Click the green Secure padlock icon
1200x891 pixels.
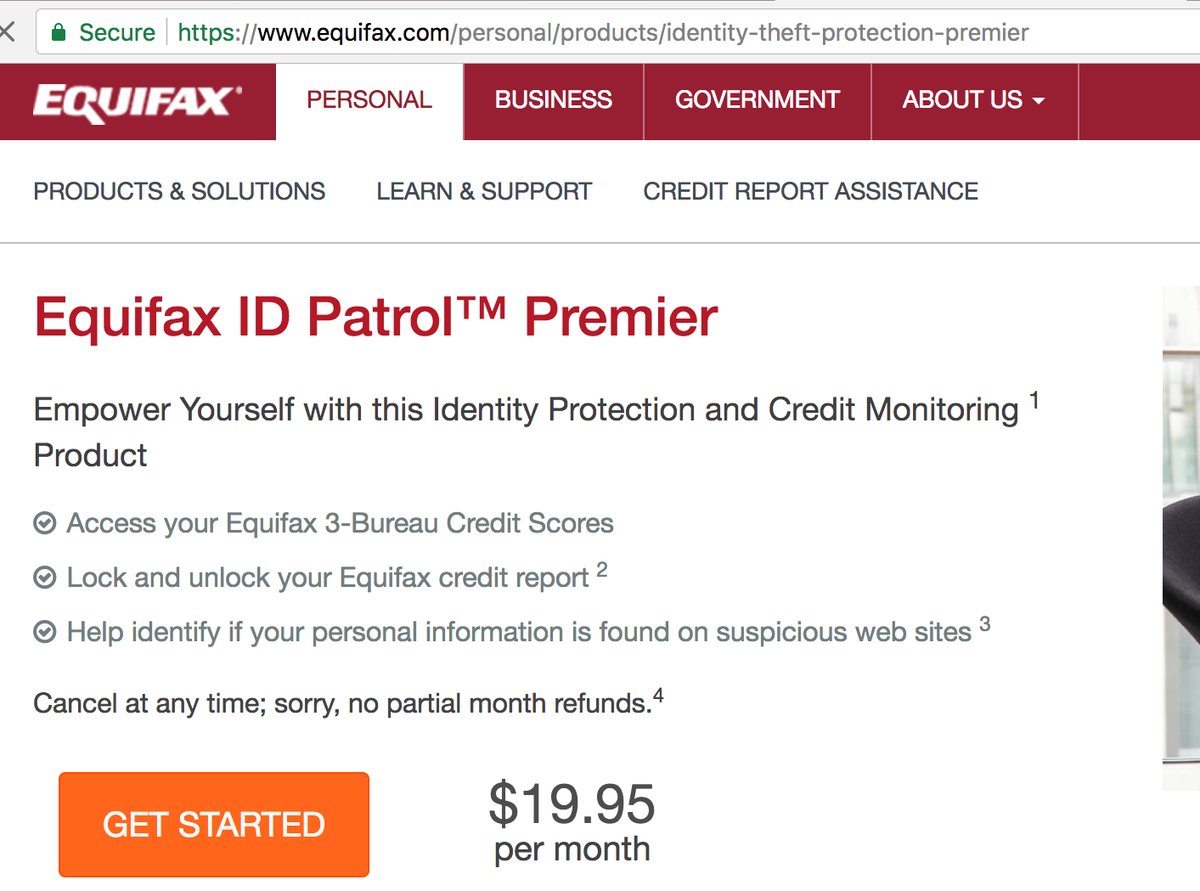click(x=59, y=32)
